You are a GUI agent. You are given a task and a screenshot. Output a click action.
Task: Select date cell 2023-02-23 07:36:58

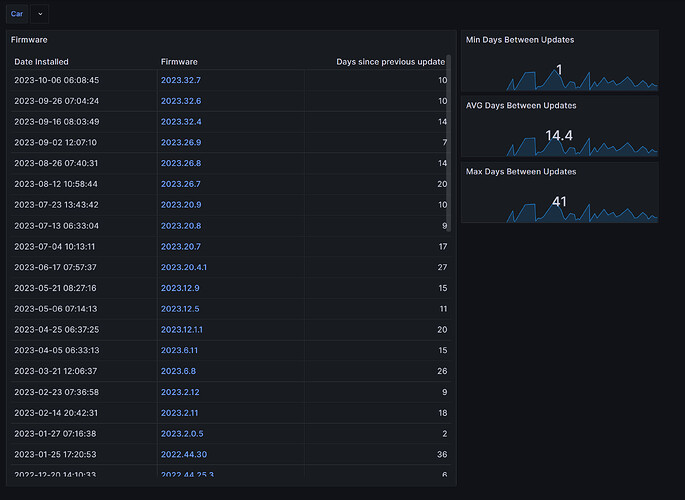point(56,392)
